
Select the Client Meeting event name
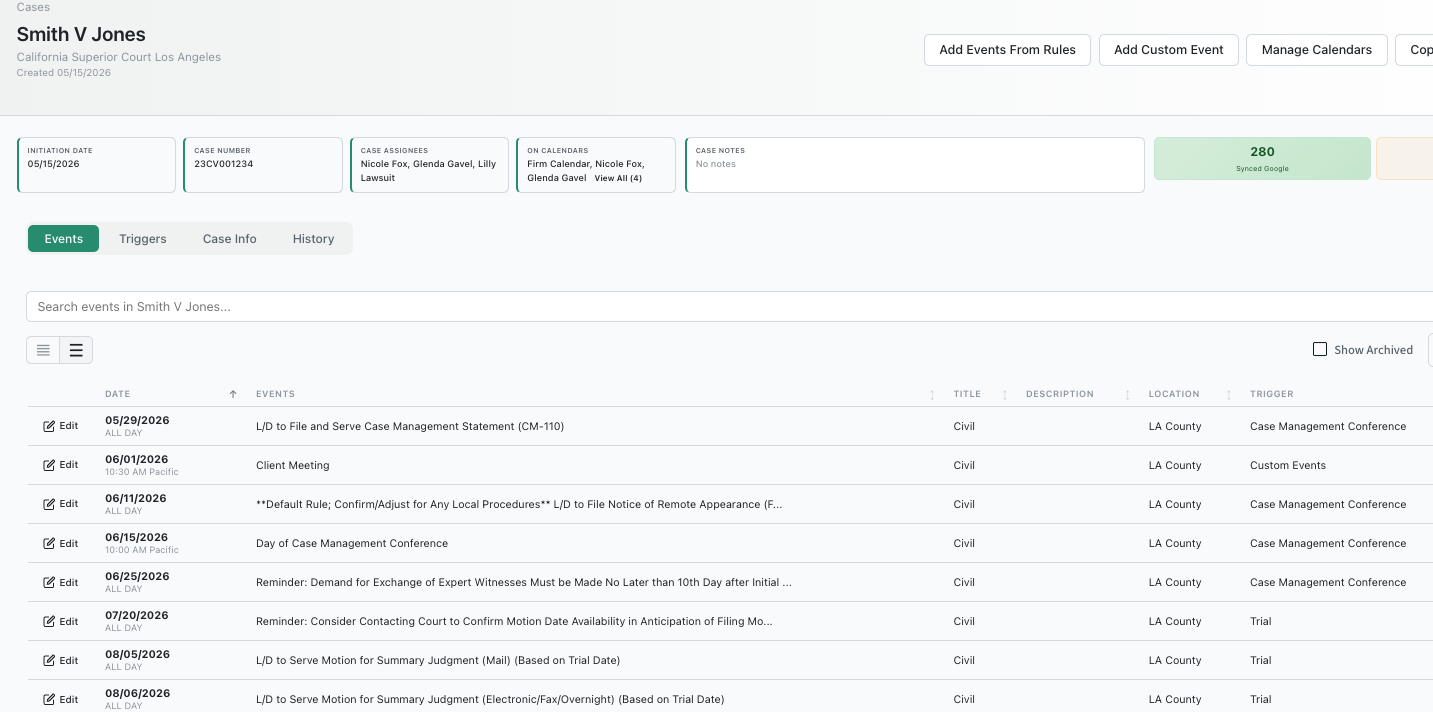coord(293,465)
